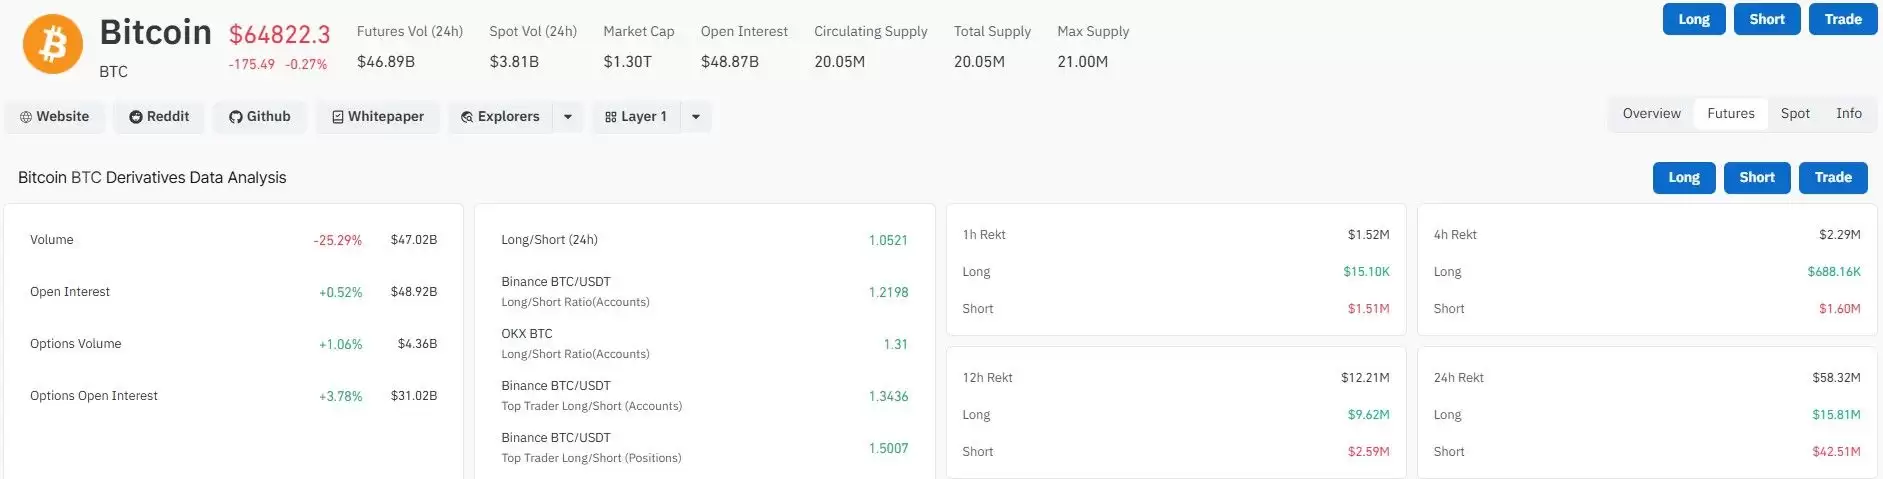1883x479 pixels.
Task: Switch to the Overview tab
Action: [1651, 114]
